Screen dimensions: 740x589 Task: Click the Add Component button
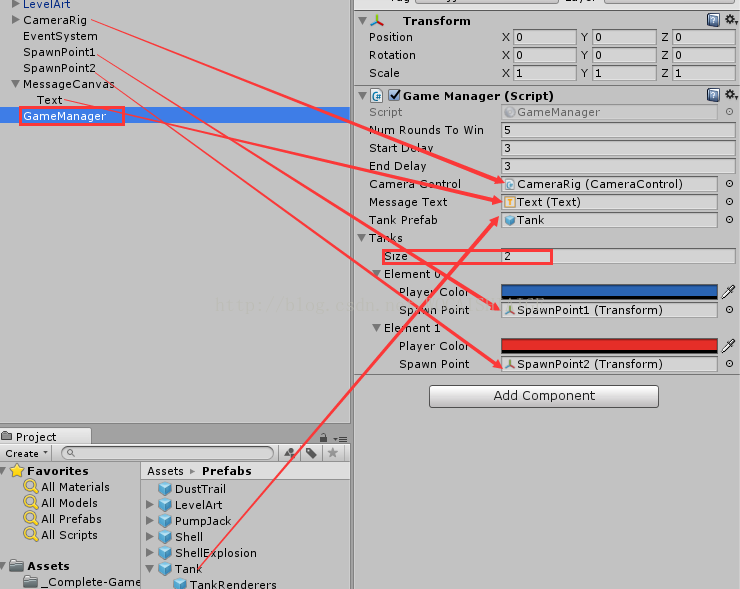coord(544,396)
